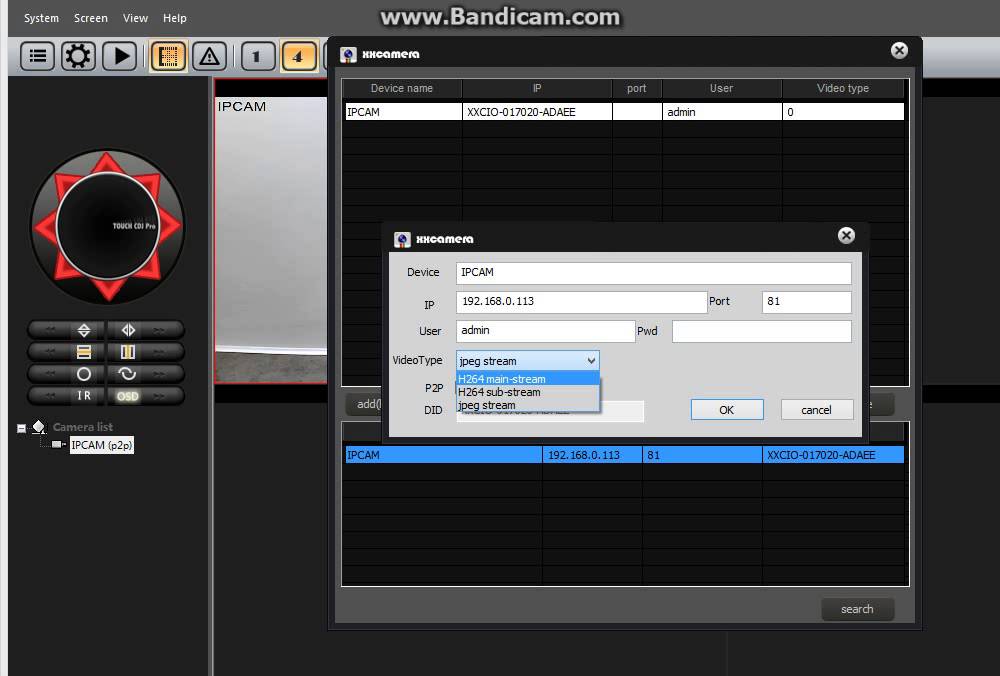Screen dimensions: 1000x676
Task: Click the Camera list root icon
Action: (39, 426)
